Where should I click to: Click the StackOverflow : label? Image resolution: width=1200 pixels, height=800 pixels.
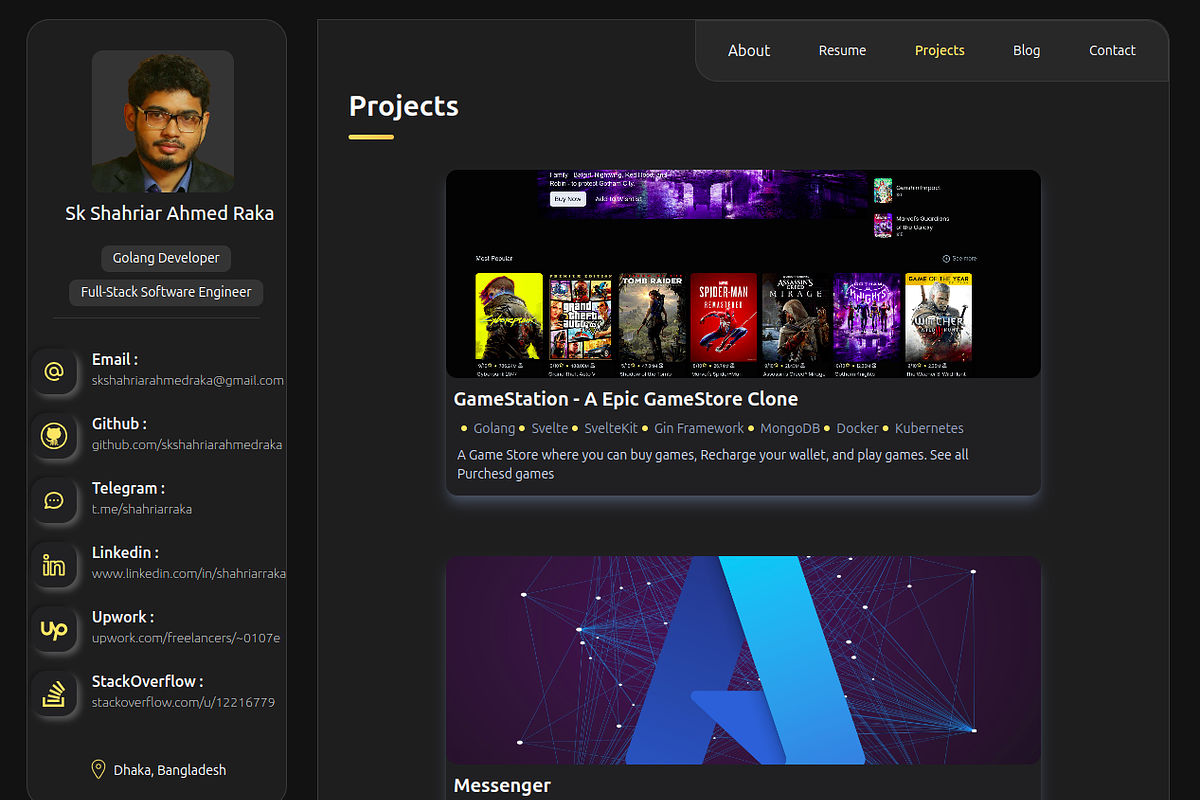(148, 681)
